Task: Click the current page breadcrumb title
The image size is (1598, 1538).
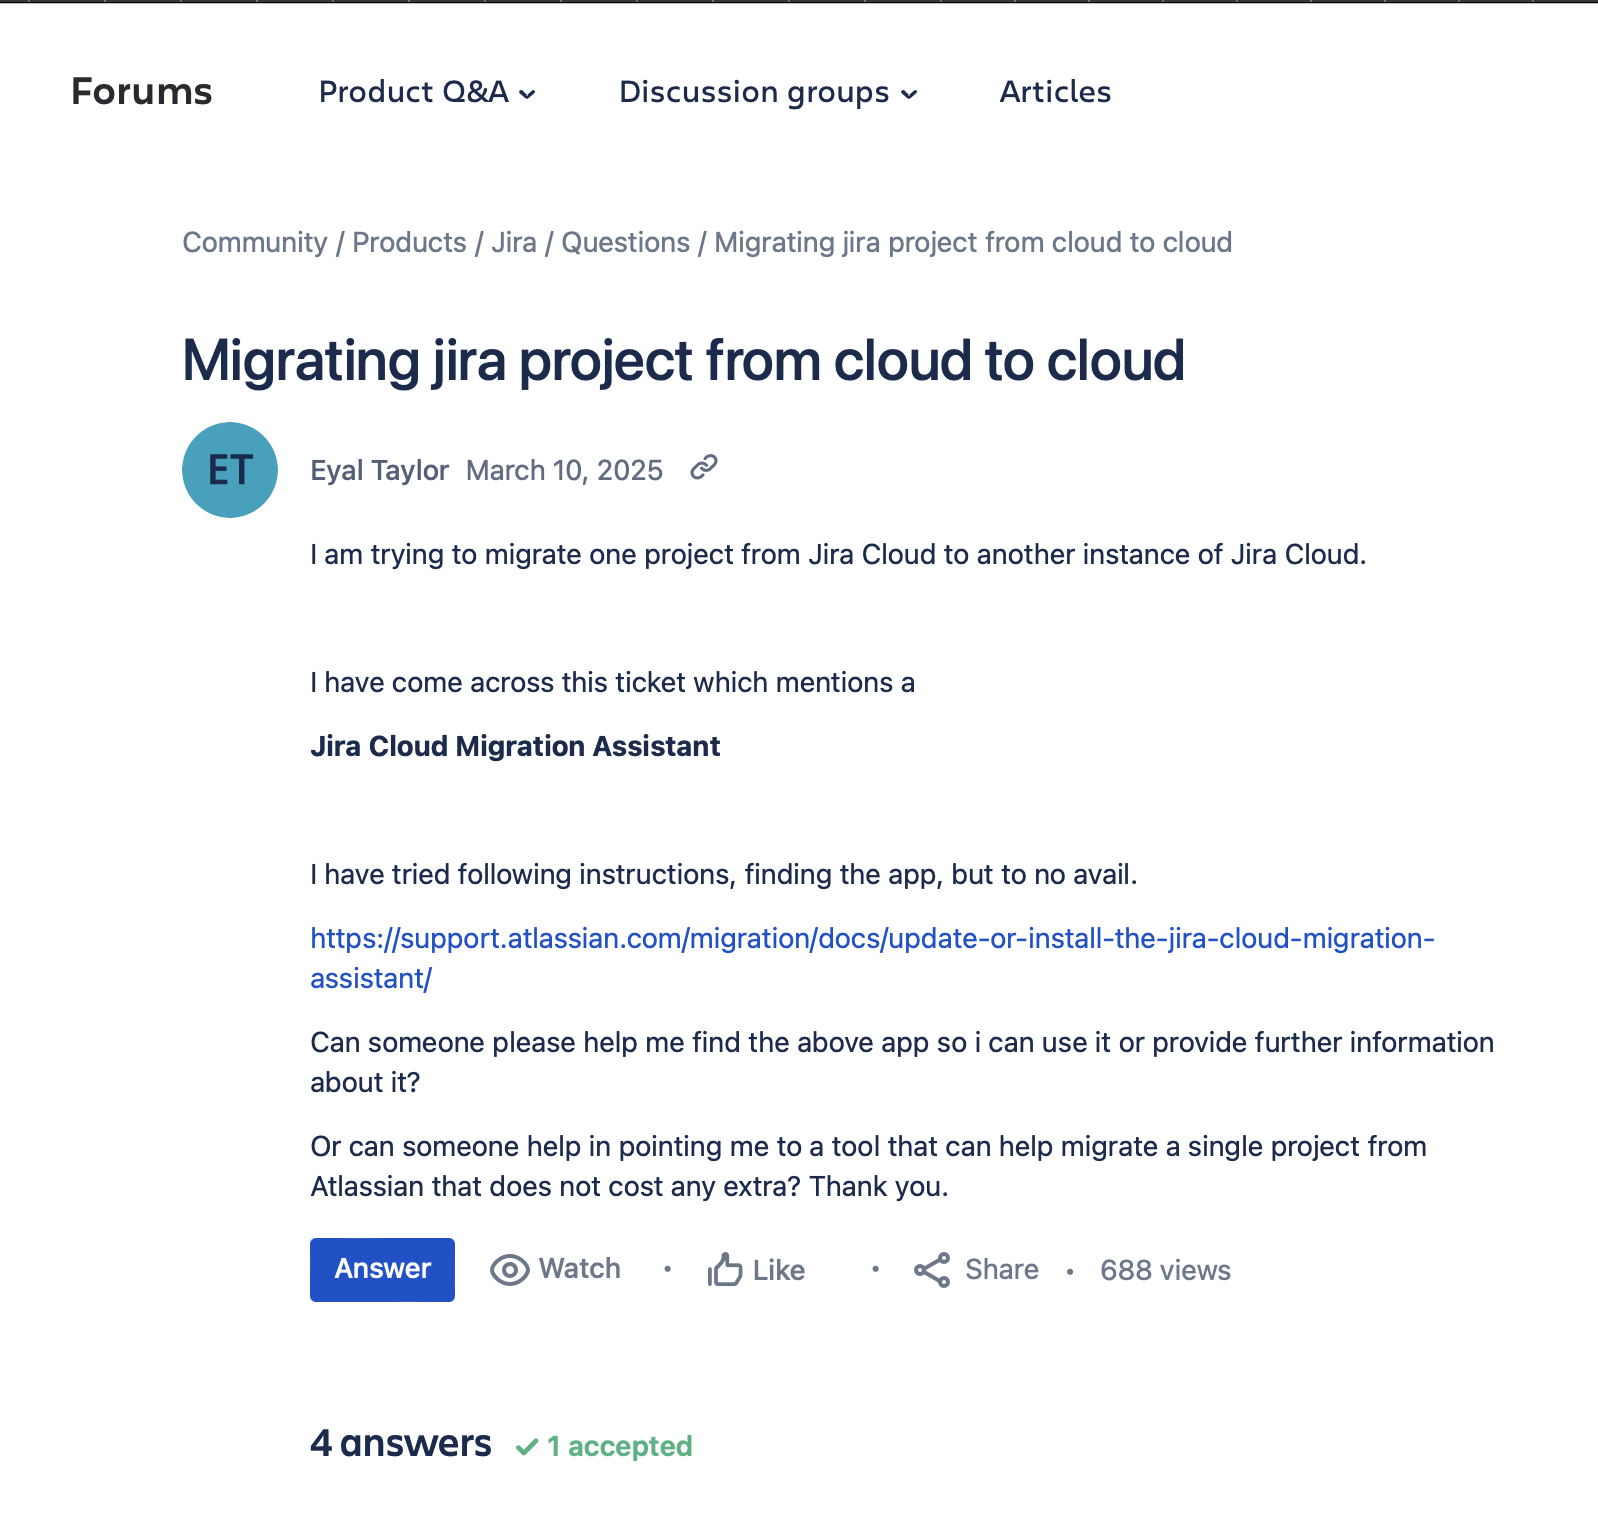Action: click(x=973, y=242)
